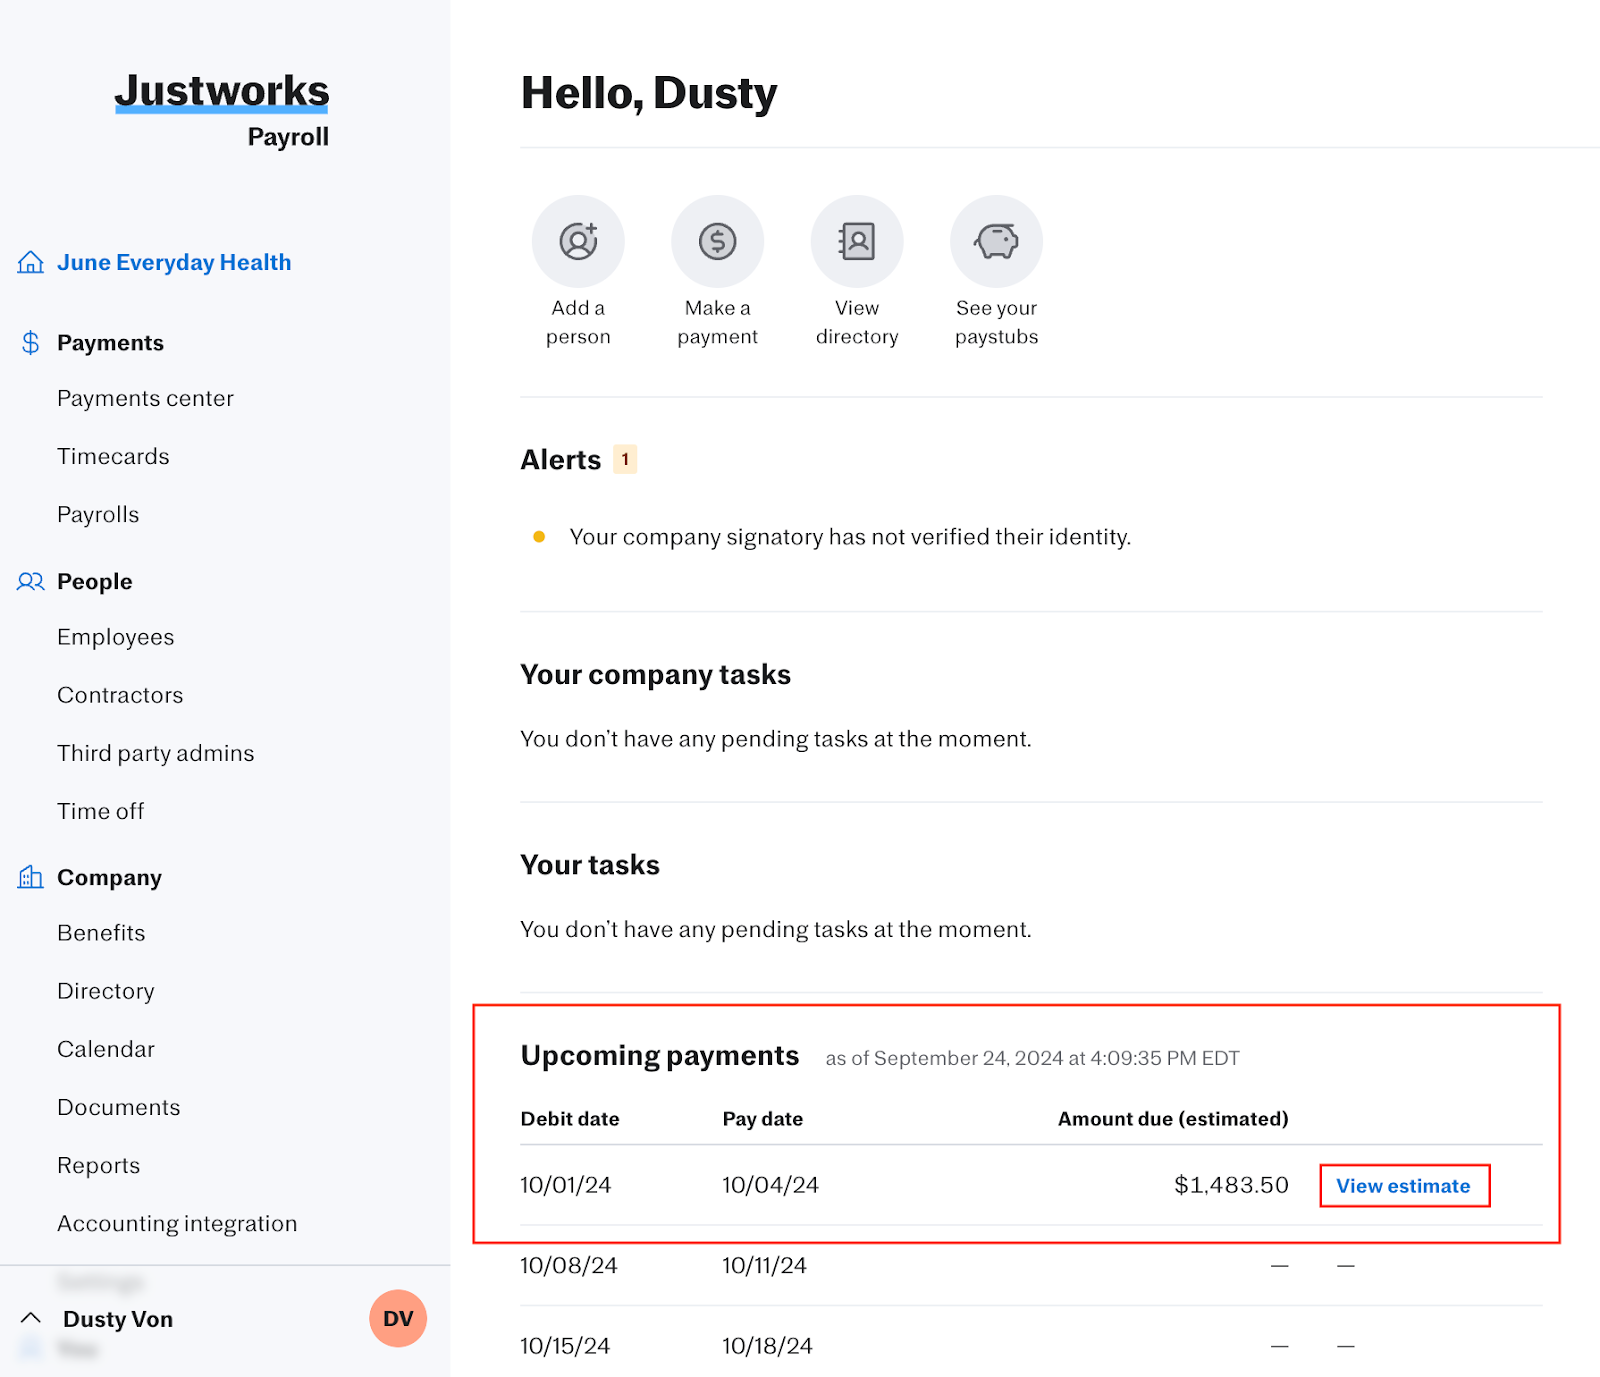The image size is (1600, 1377).
Task: Click the View directory icon
Action: [857, 242]
